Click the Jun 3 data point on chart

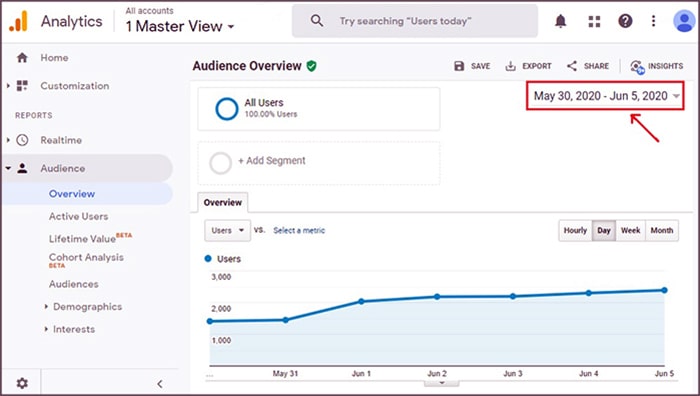513,296
